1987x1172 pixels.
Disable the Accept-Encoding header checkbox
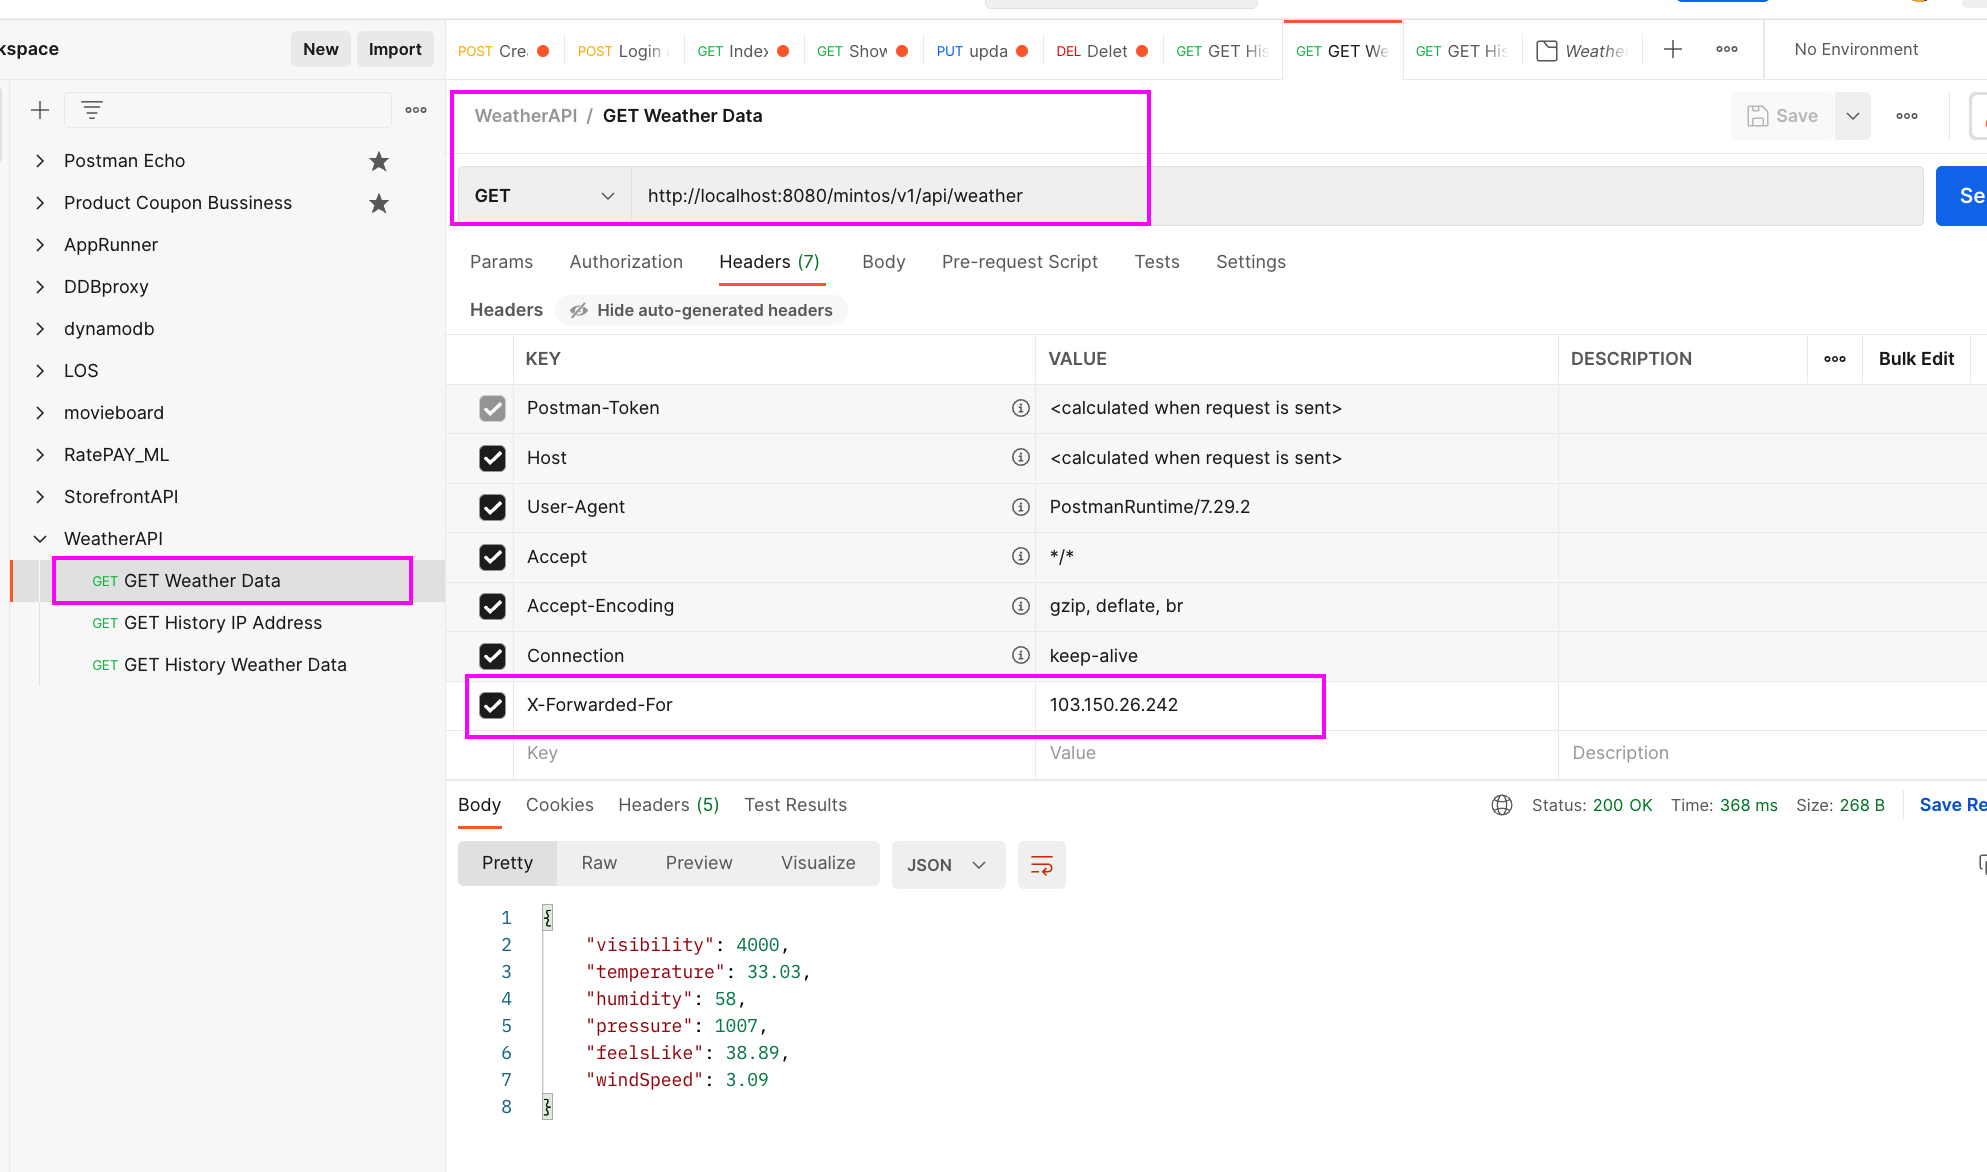pos(492,606)
